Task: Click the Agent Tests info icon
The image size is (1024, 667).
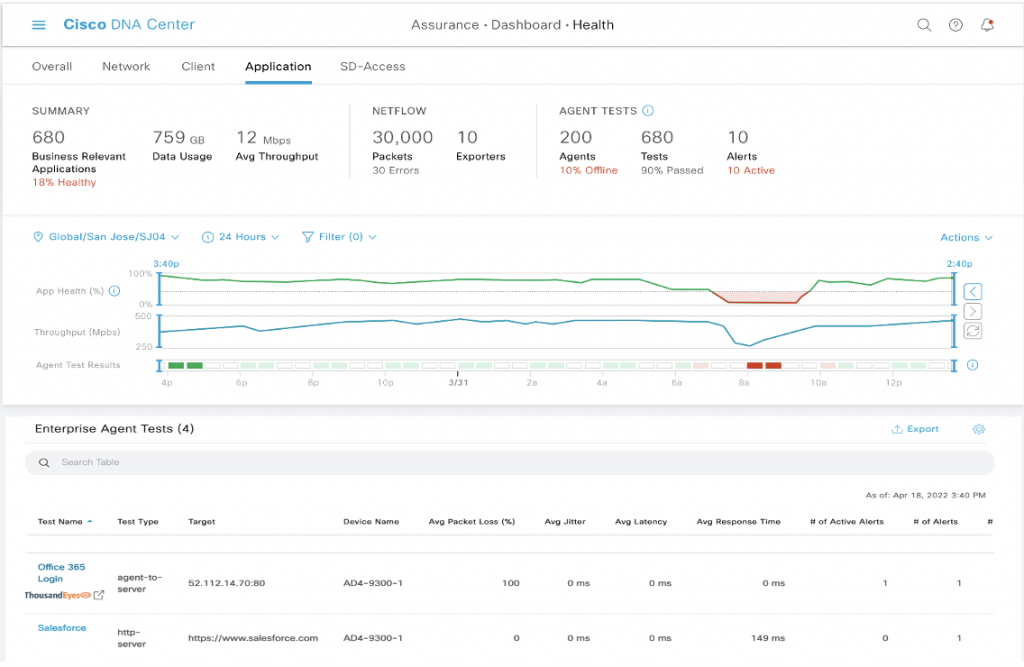Action: (648, 111)
